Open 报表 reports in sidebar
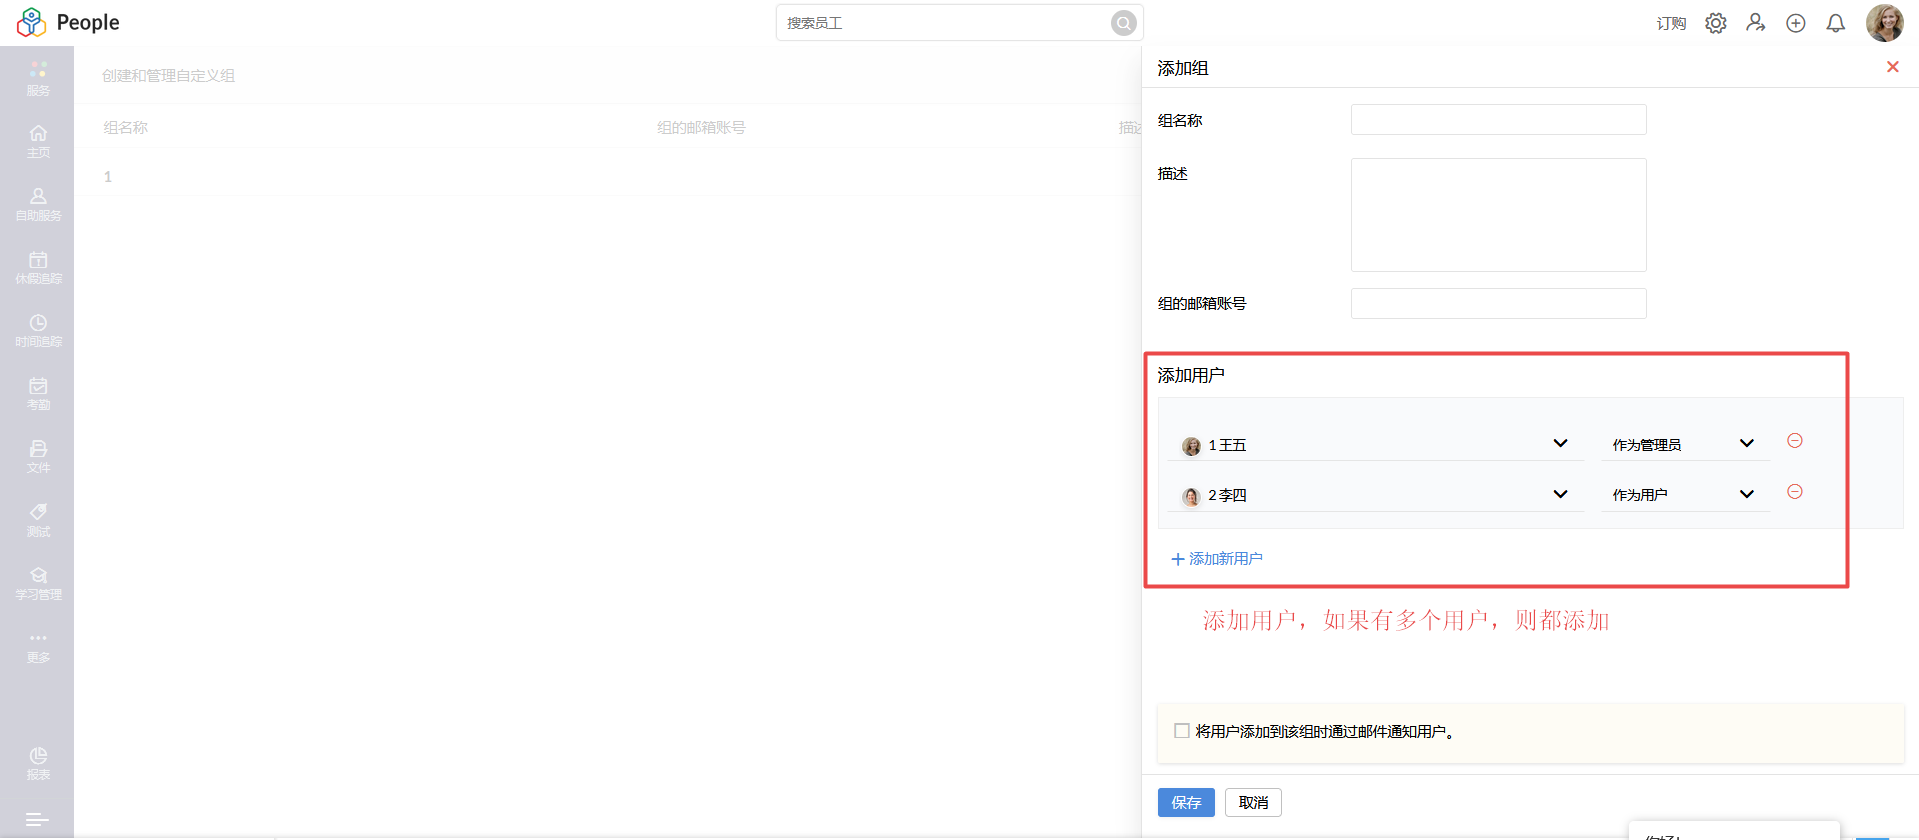This screenshot has height=840, width=1919. [38, 763]
